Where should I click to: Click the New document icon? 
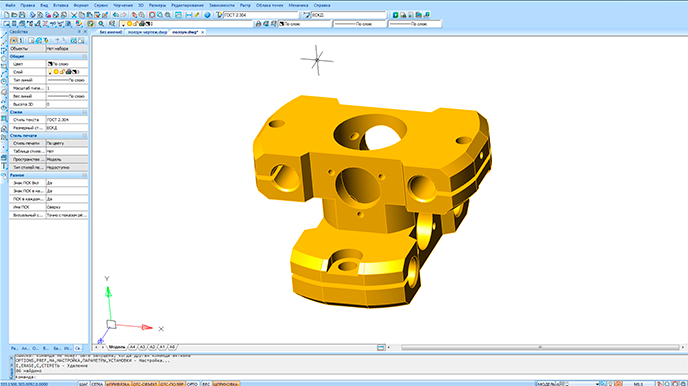point(6,15)
